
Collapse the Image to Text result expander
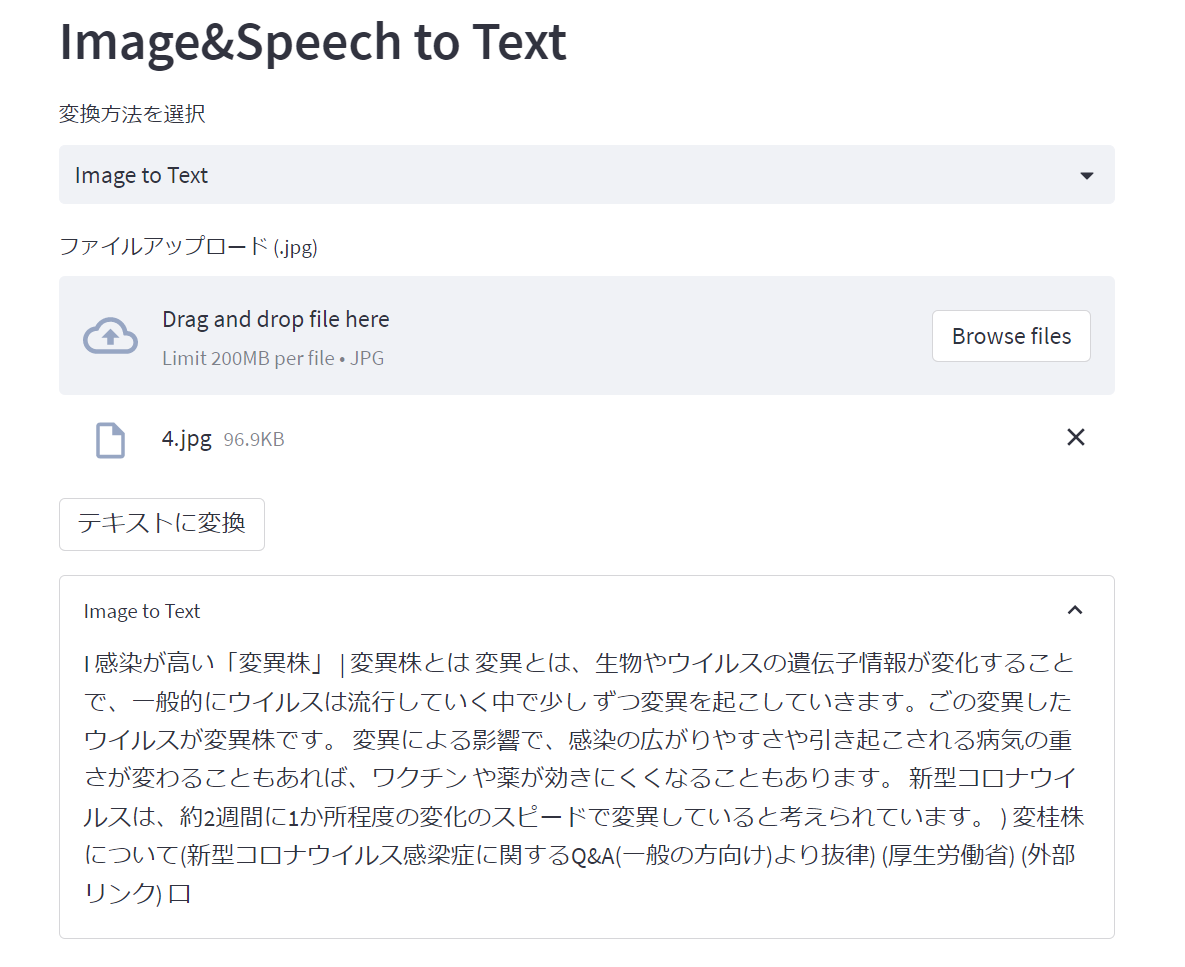pyautogui.click(x=1075, y=610)
